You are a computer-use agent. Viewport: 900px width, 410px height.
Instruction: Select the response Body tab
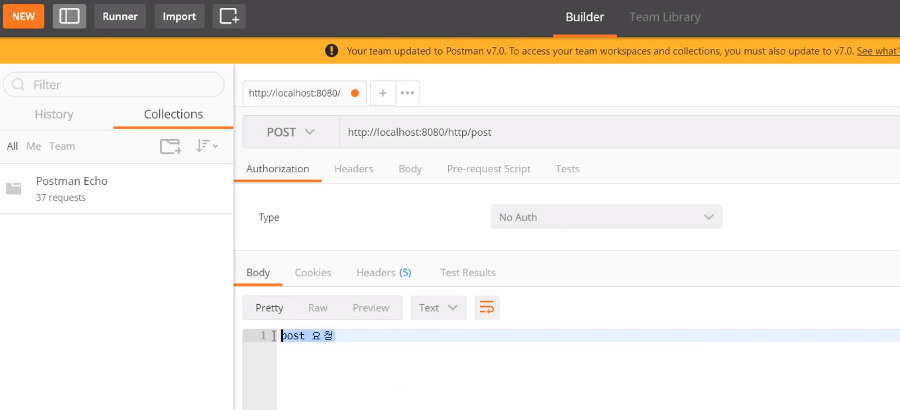[258, 273]
